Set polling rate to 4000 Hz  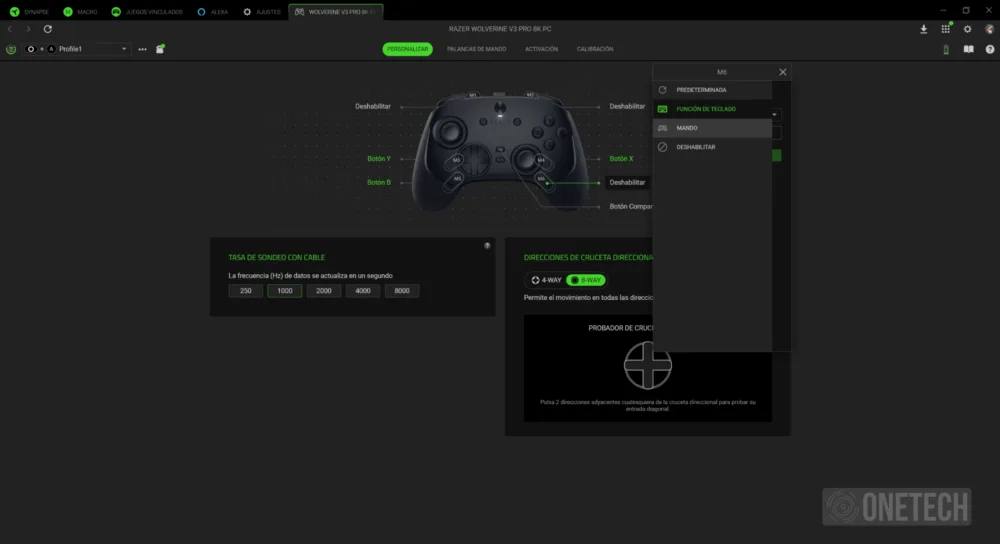363,291
